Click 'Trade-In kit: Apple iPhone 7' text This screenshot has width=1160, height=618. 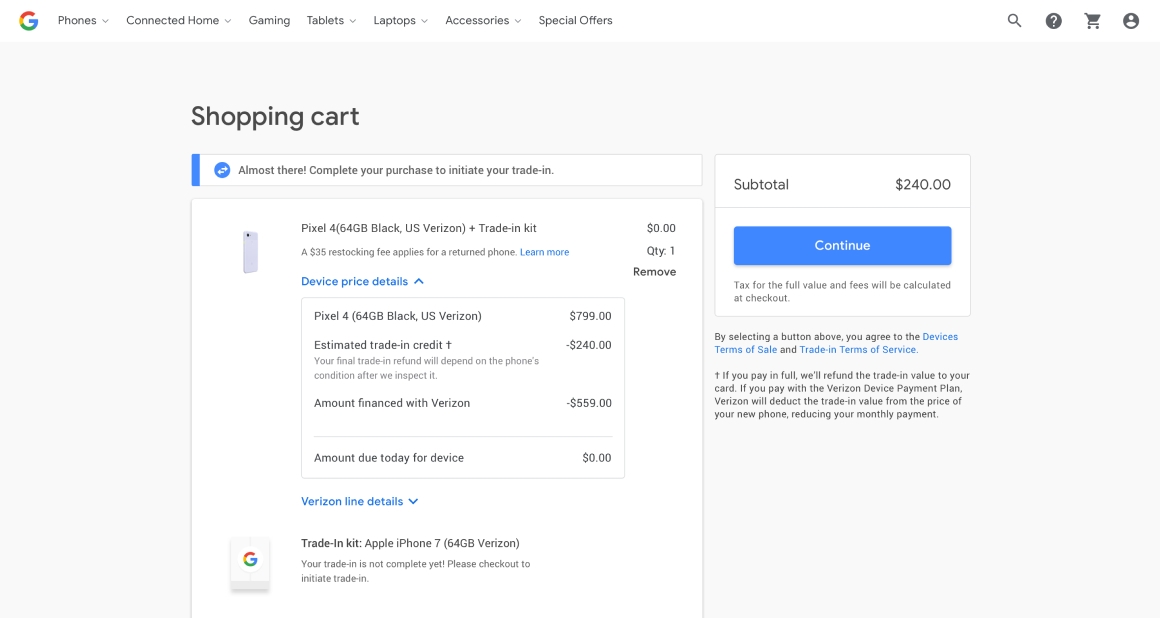411,543
